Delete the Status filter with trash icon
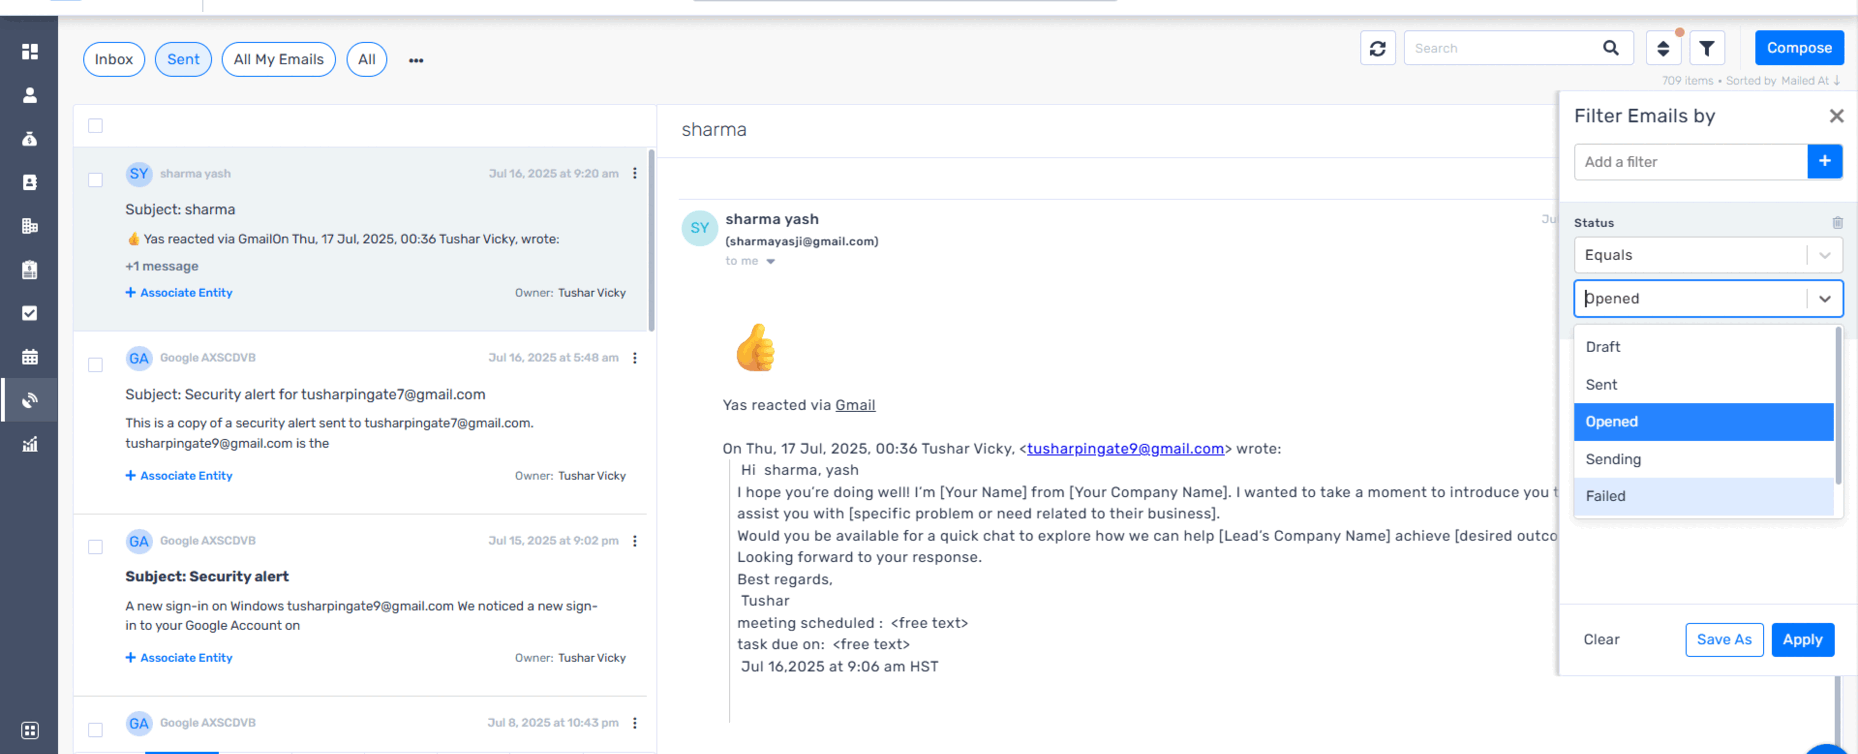Screen dimensions: 1858x754 pyautogui.click(x=1837, y=223)
